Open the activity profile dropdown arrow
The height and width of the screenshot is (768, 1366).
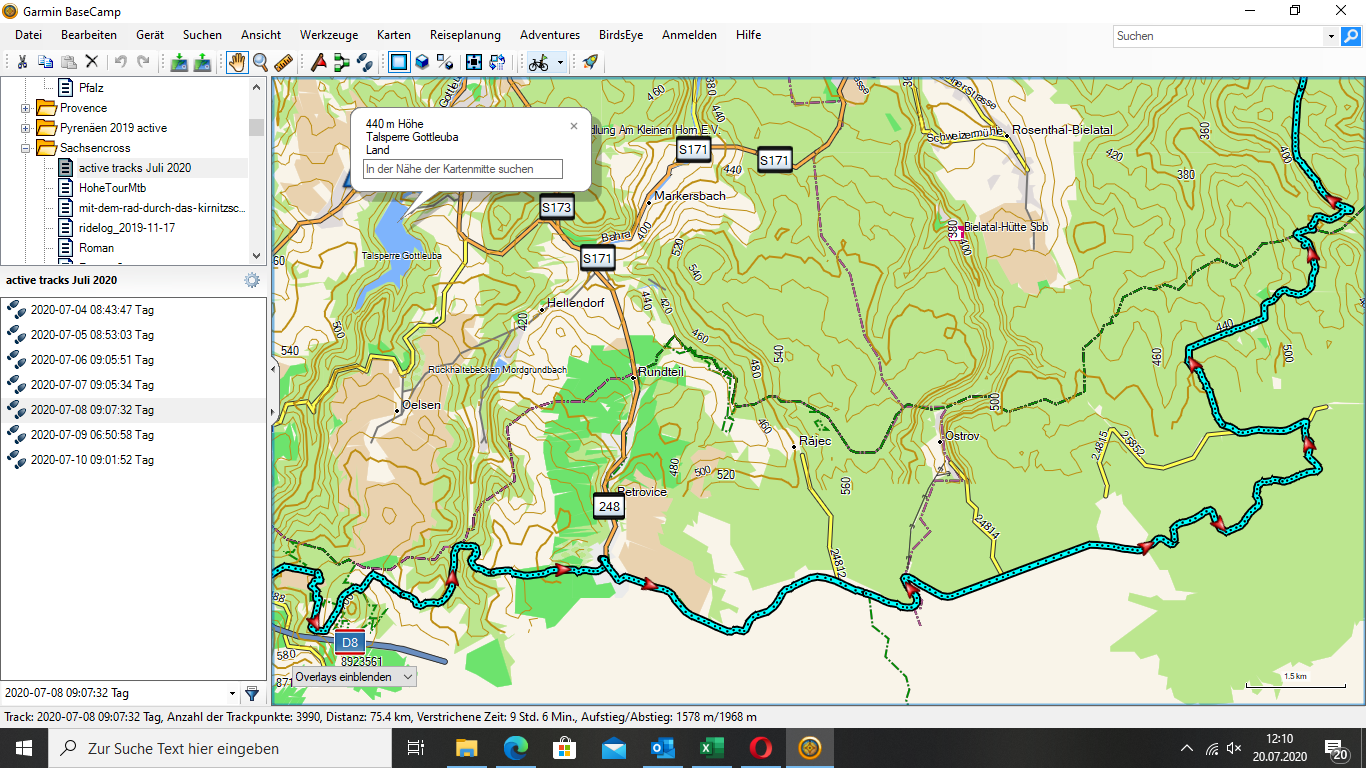(x=561, y=62)
